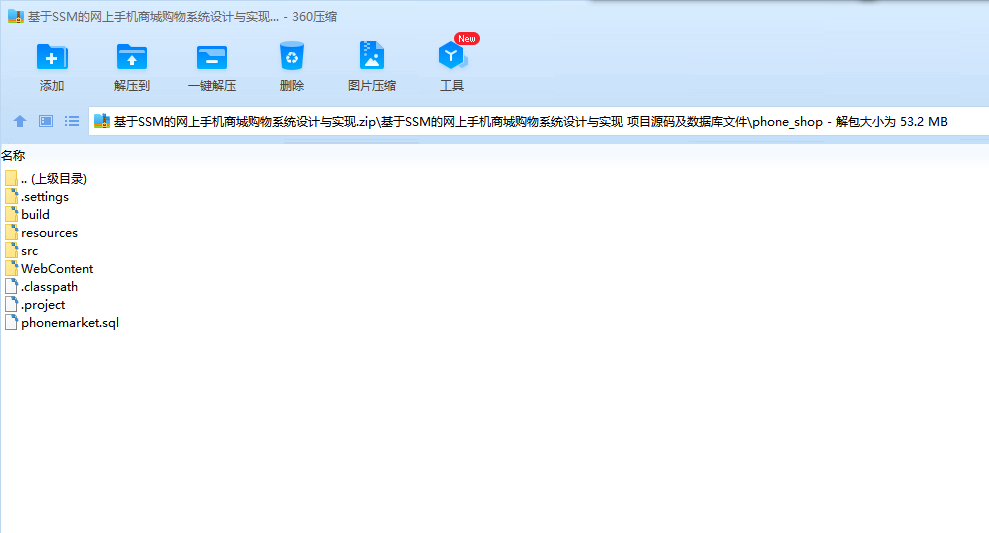The height and width of the screenshot is (533, 989).
Task: Go up one level with the arrow icon
Action: (x=20, y=121)
